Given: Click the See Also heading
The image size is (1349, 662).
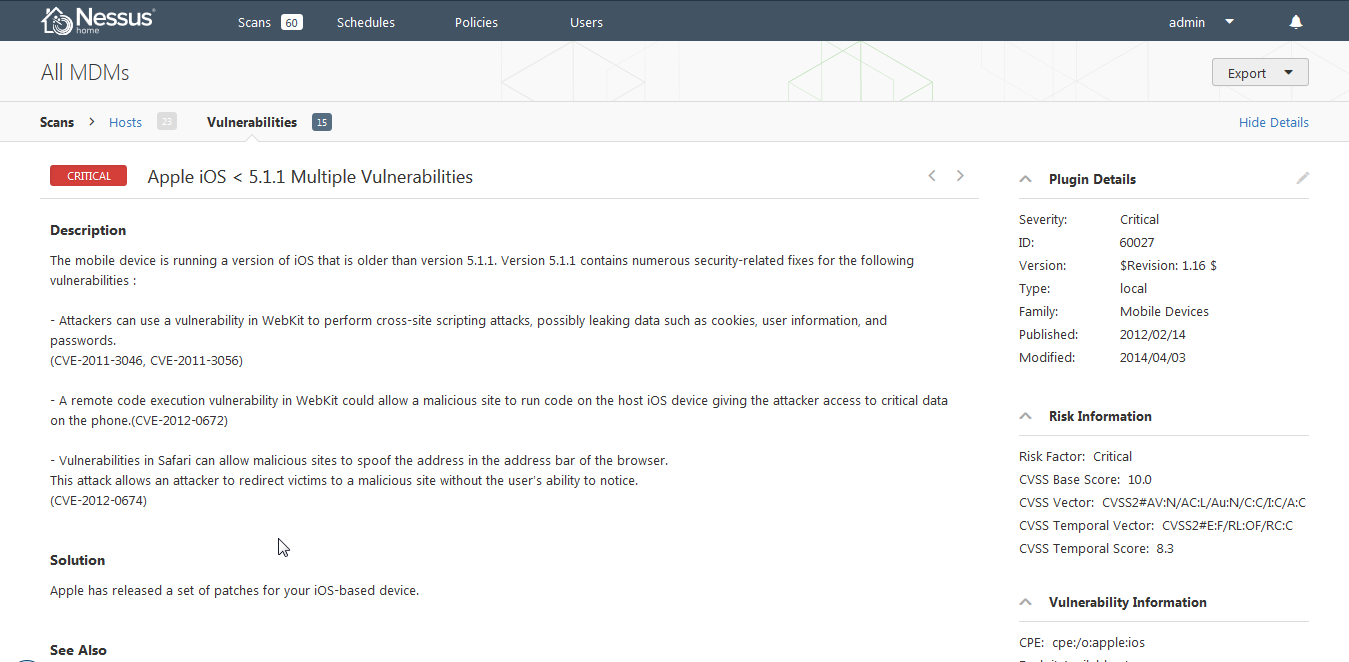Looking at the screenshot, I should (x=78, y=650).
